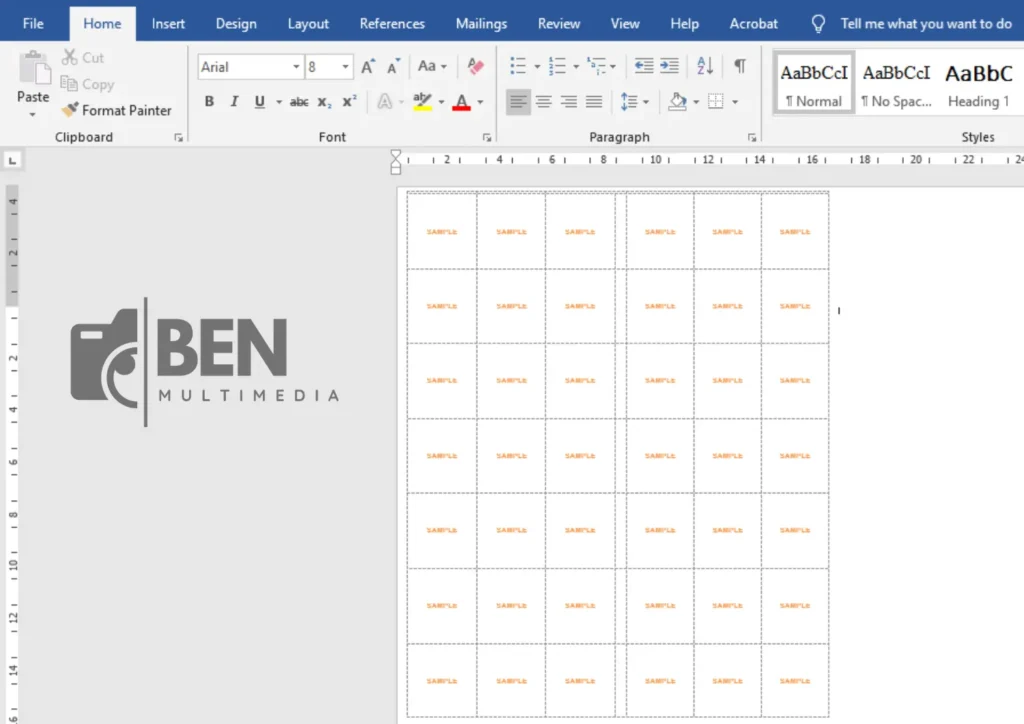1024x724 pixels.
Task: Apply bold formatting
Action: coord(209,101)
